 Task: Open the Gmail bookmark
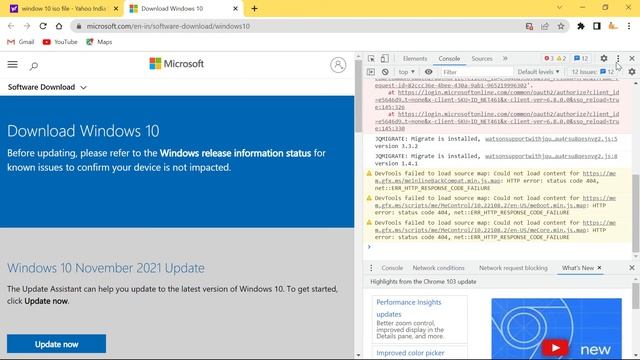[x=21, y=42]
